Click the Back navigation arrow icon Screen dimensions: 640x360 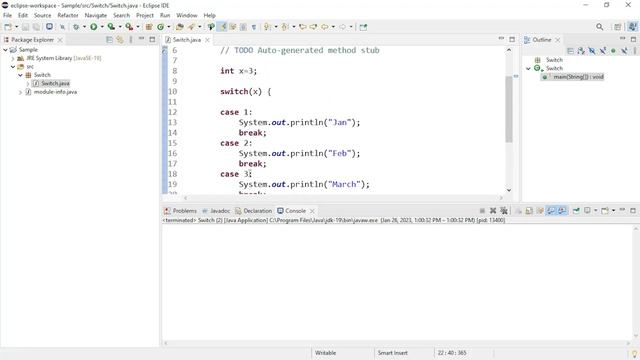click(x=324, y=27)
